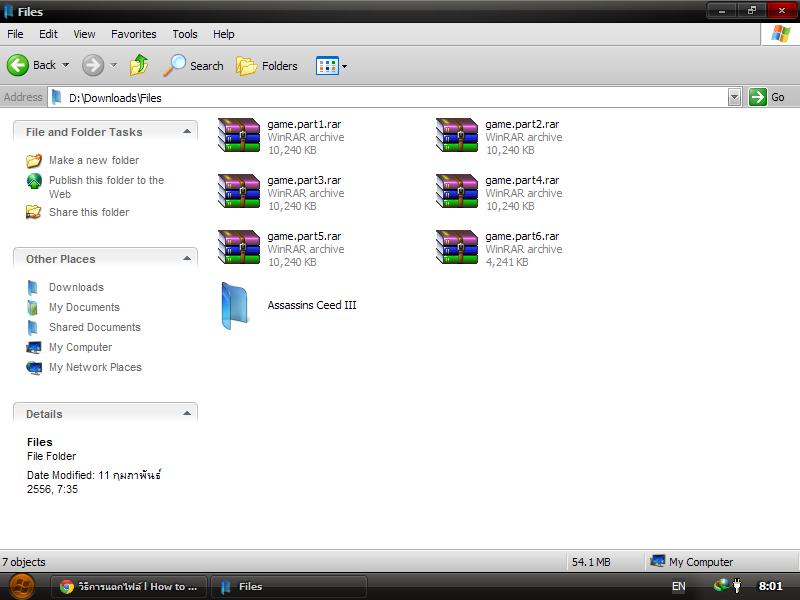
Task: Open the Back history dropdown arrow
Action: (65, 65)
